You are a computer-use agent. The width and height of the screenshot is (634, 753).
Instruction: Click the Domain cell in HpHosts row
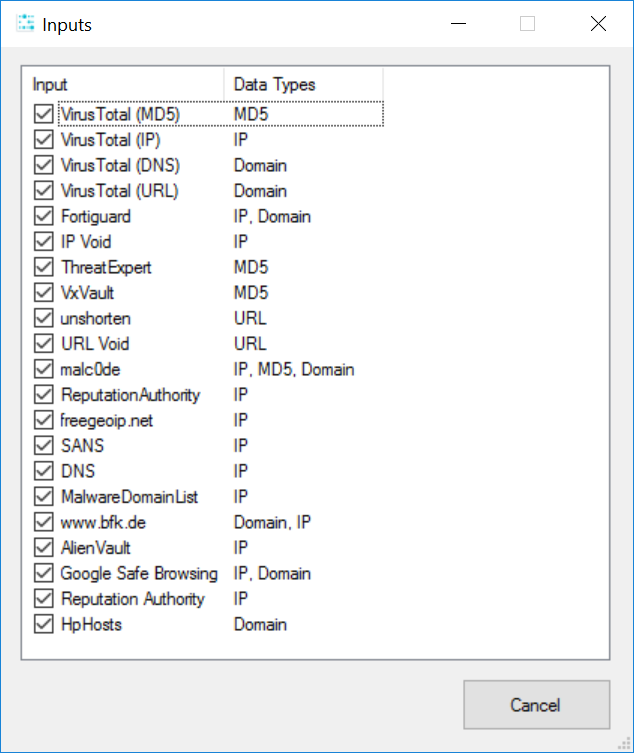coord(260,624)
